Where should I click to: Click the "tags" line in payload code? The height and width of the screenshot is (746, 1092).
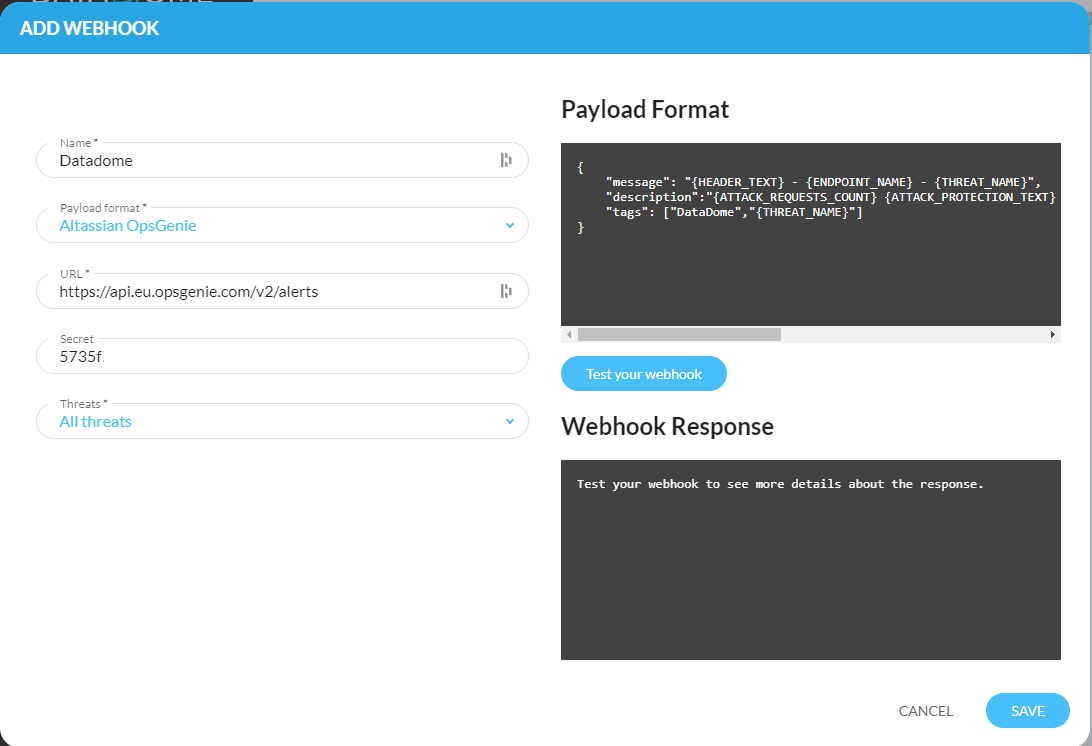click(x=734, y=212)
